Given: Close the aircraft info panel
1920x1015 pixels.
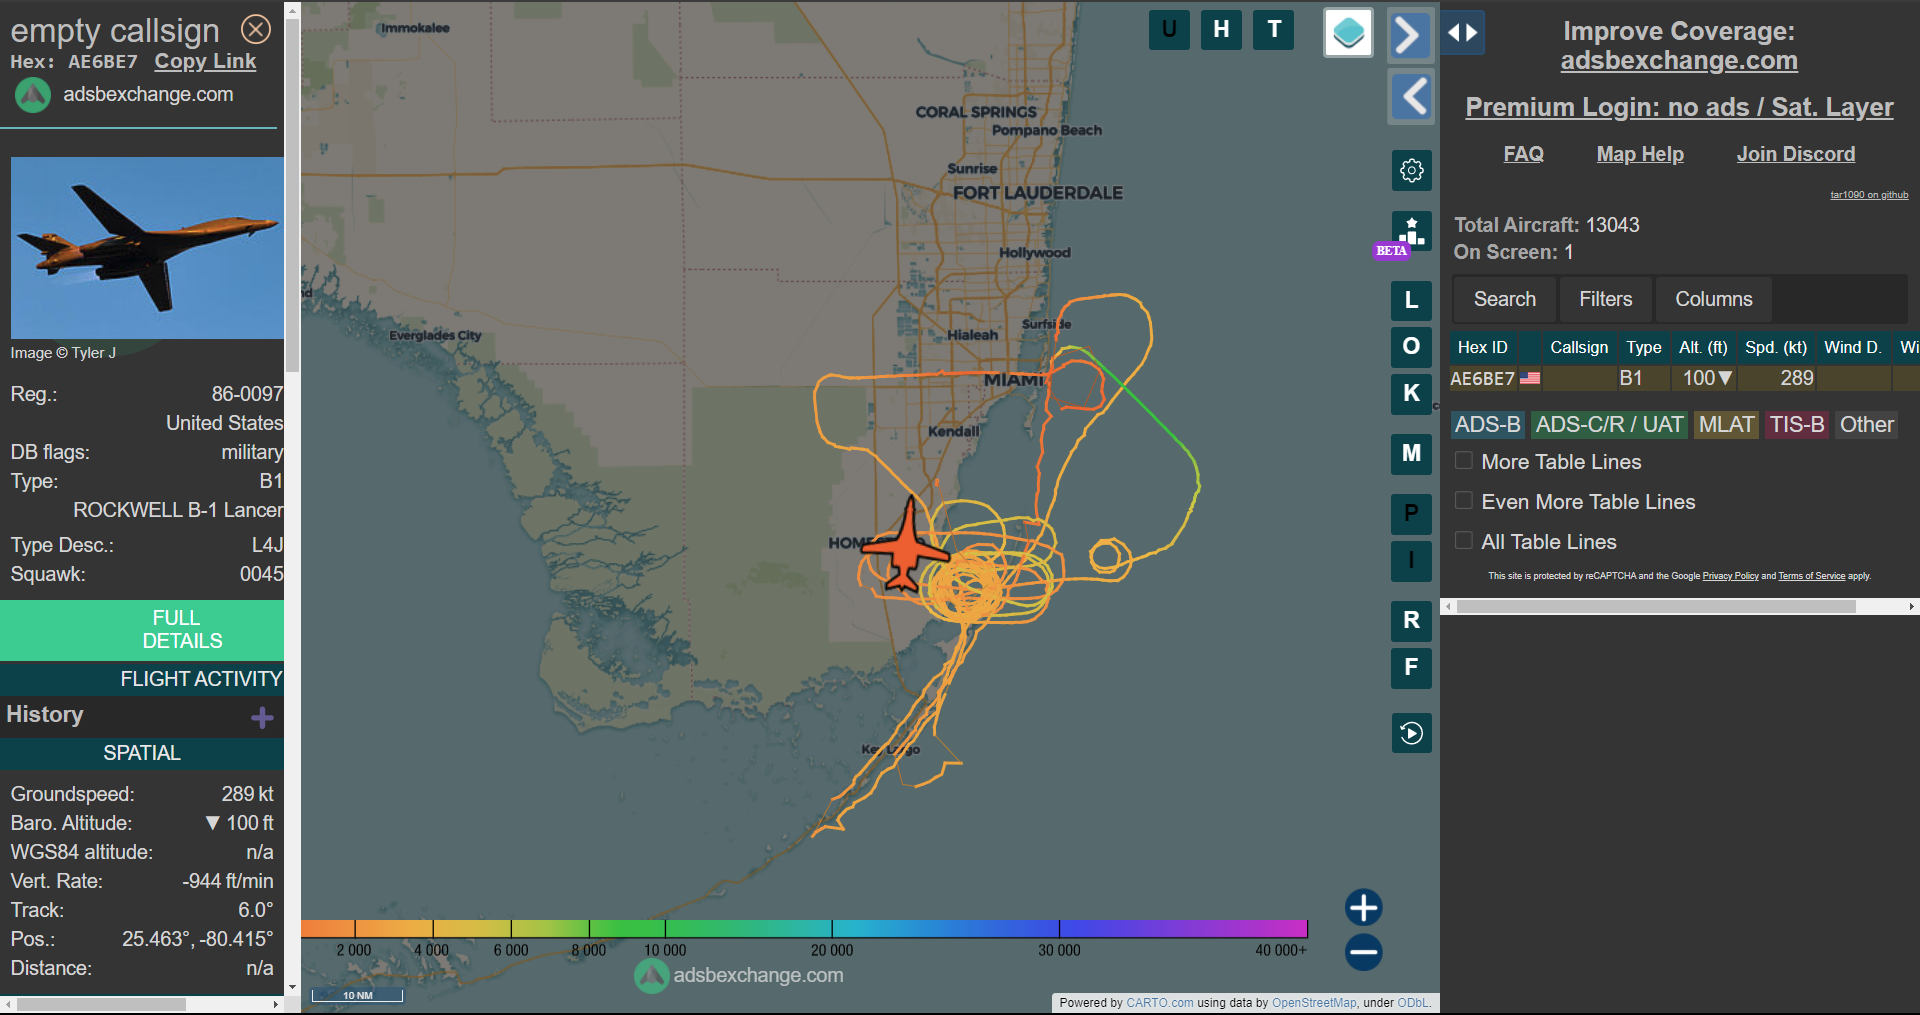Looking at the screenshot, I should [257, 30].
